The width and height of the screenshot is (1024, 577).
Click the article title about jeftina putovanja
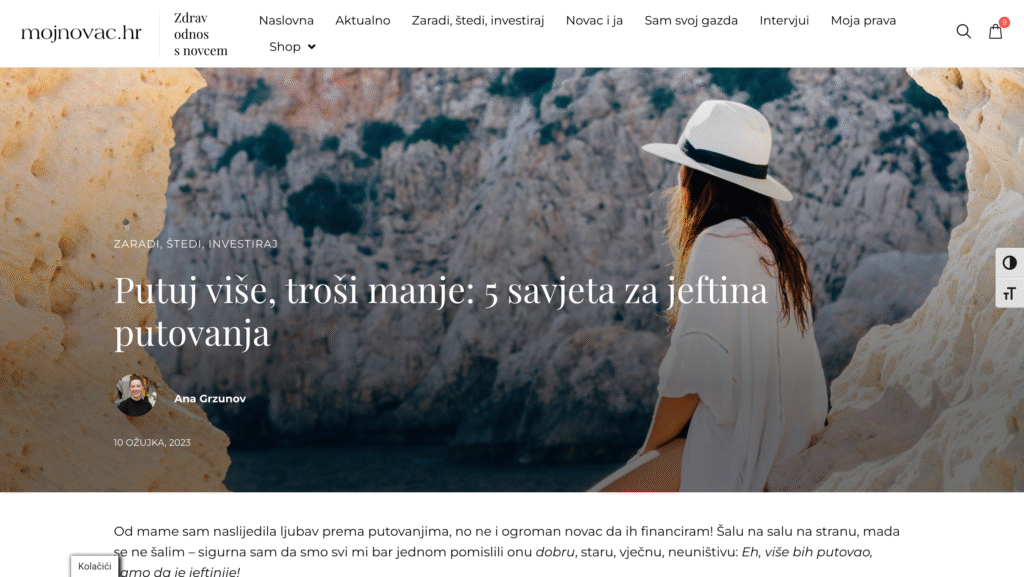(x=441, y=311)
